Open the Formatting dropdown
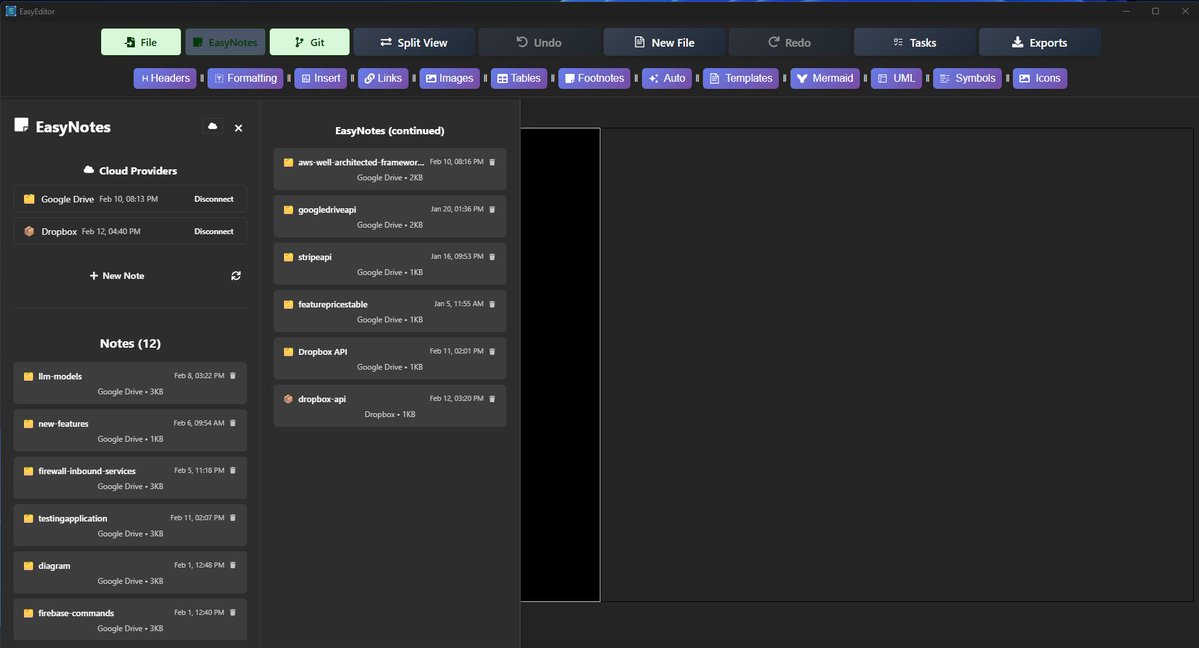 tap(245, 78)
